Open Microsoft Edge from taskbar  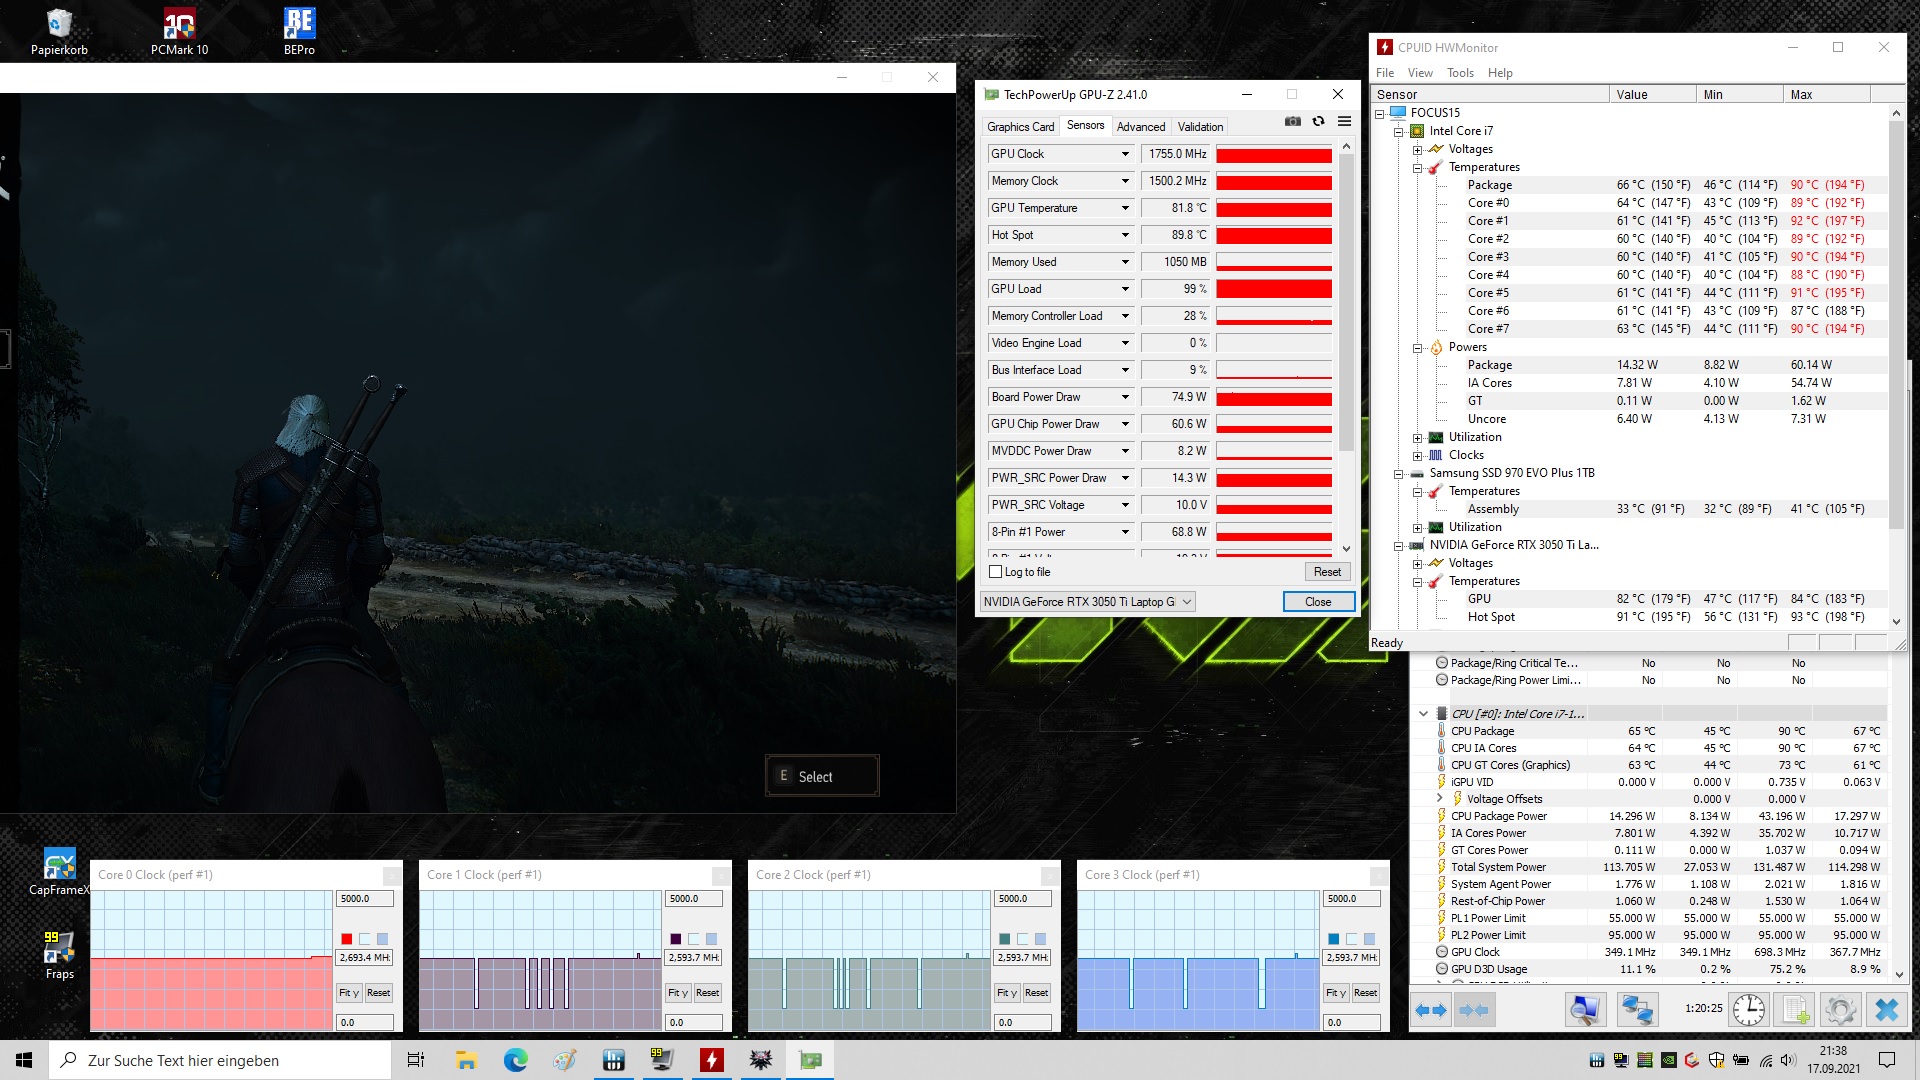515,1060
